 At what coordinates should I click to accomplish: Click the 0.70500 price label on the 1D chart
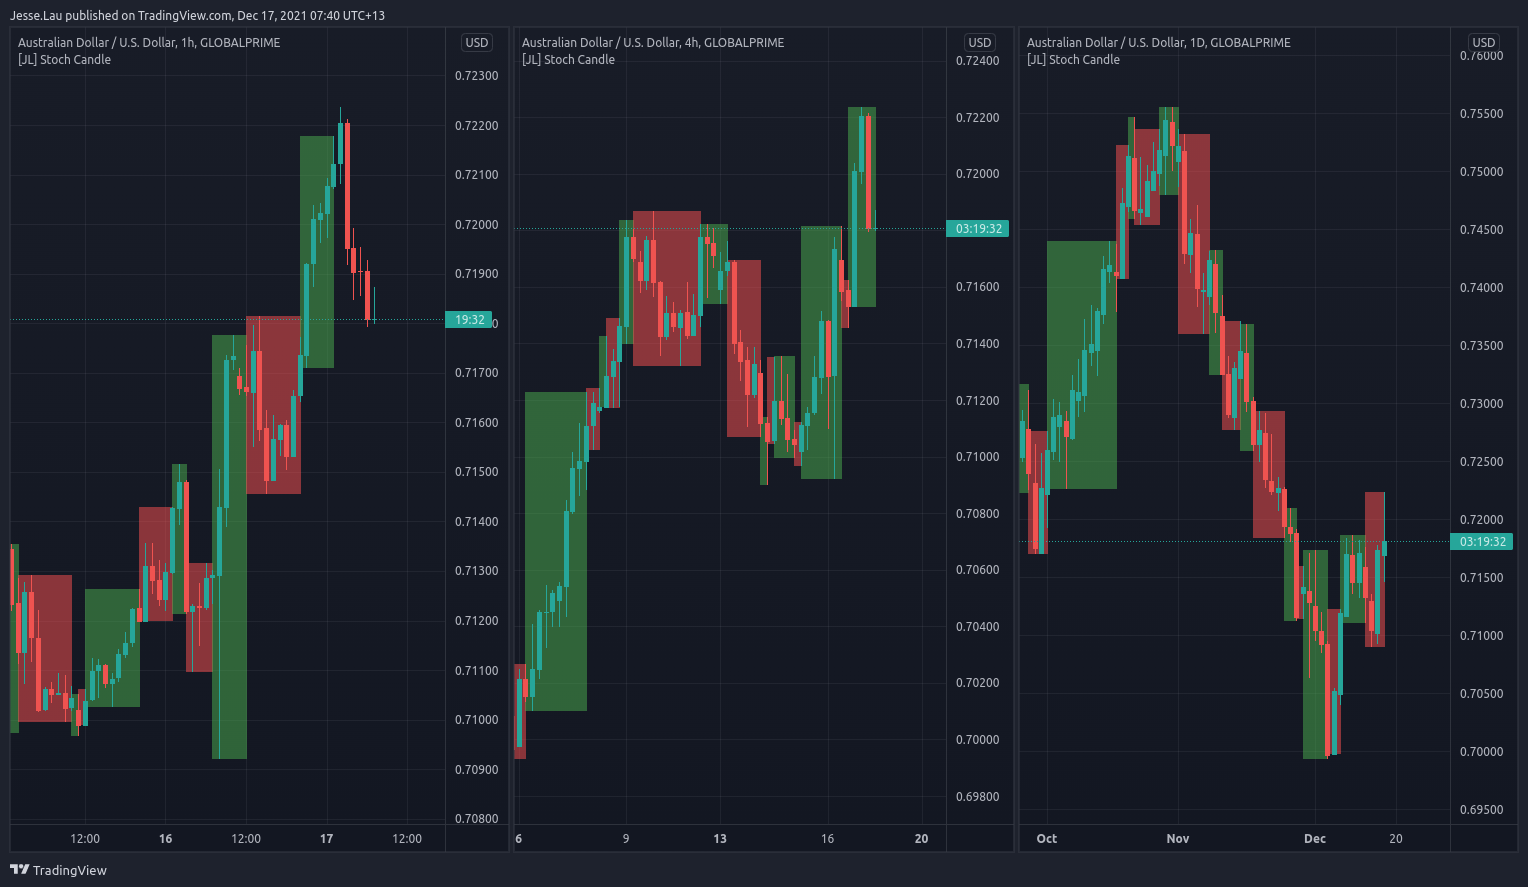tap(1482, 694)
